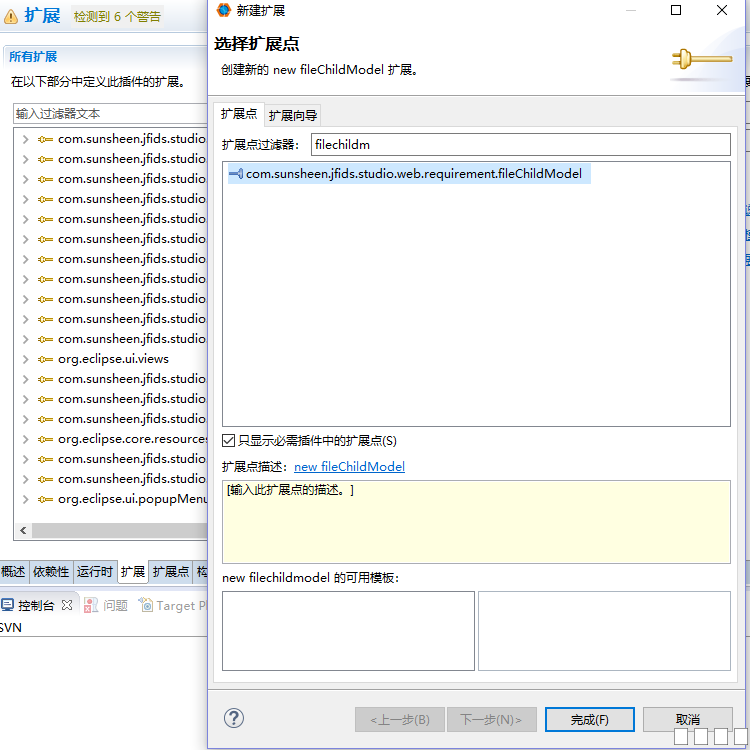Image resolution: width=750 pixels, height=750 pixels.
Task: Click the 取消 button
Action: [688, 719]
